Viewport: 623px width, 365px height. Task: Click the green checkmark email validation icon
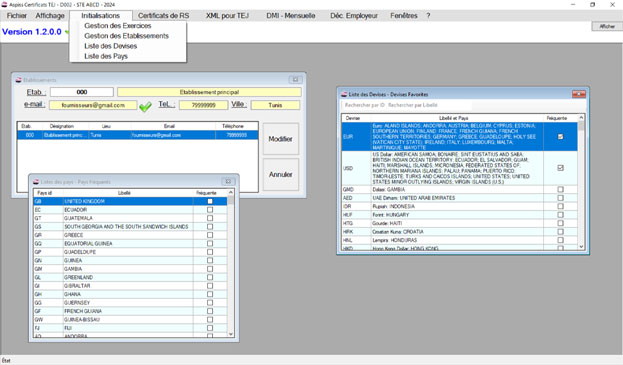(145, 106)
